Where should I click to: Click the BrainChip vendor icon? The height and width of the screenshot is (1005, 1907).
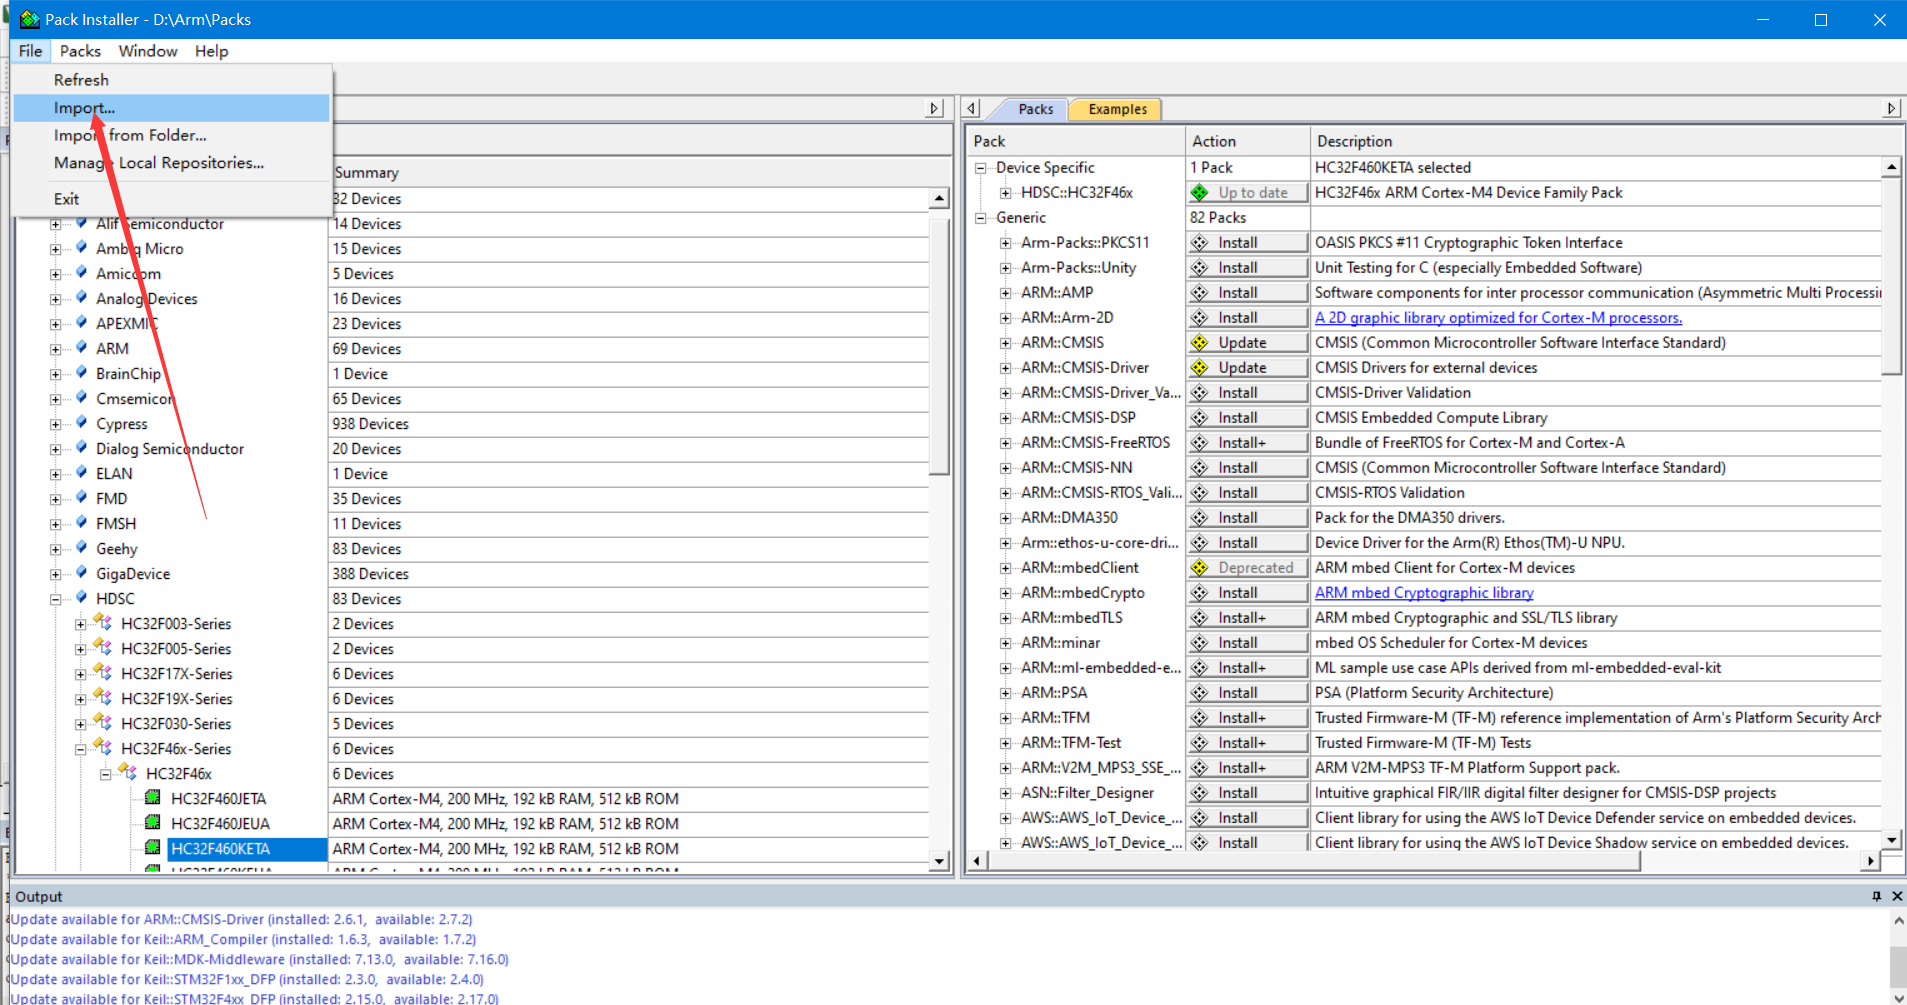point(81,372)
